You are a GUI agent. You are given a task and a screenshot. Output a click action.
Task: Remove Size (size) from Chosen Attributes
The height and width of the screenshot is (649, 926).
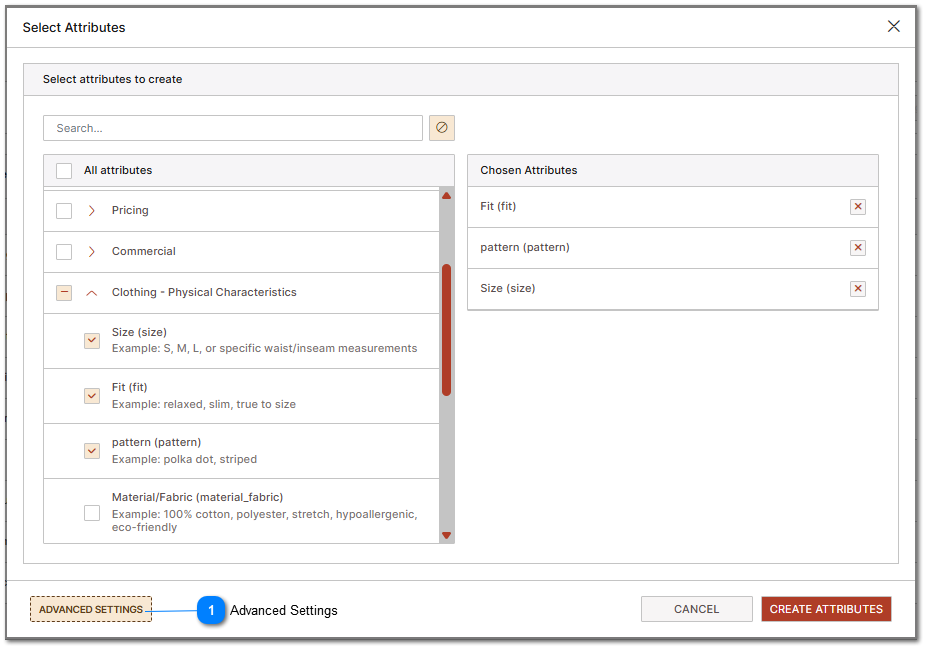tap(857, 288)
